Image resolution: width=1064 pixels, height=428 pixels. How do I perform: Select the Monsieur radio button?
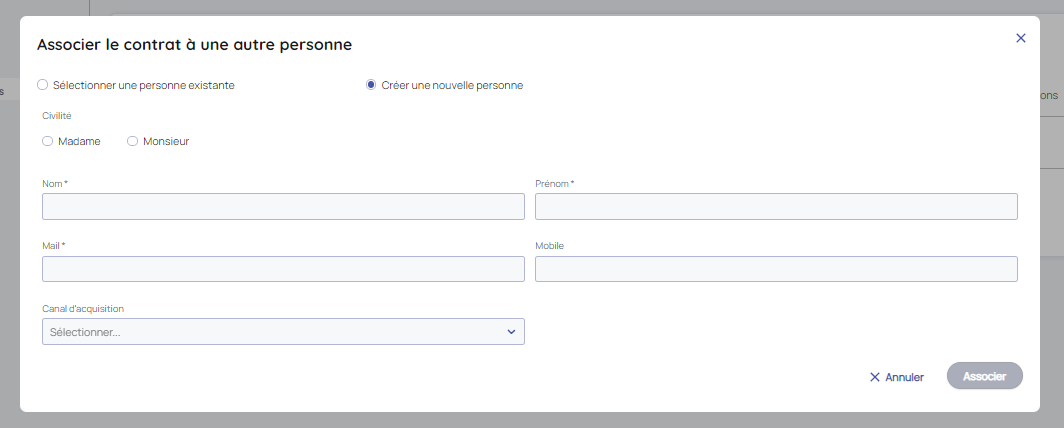[x=132, y=142]
